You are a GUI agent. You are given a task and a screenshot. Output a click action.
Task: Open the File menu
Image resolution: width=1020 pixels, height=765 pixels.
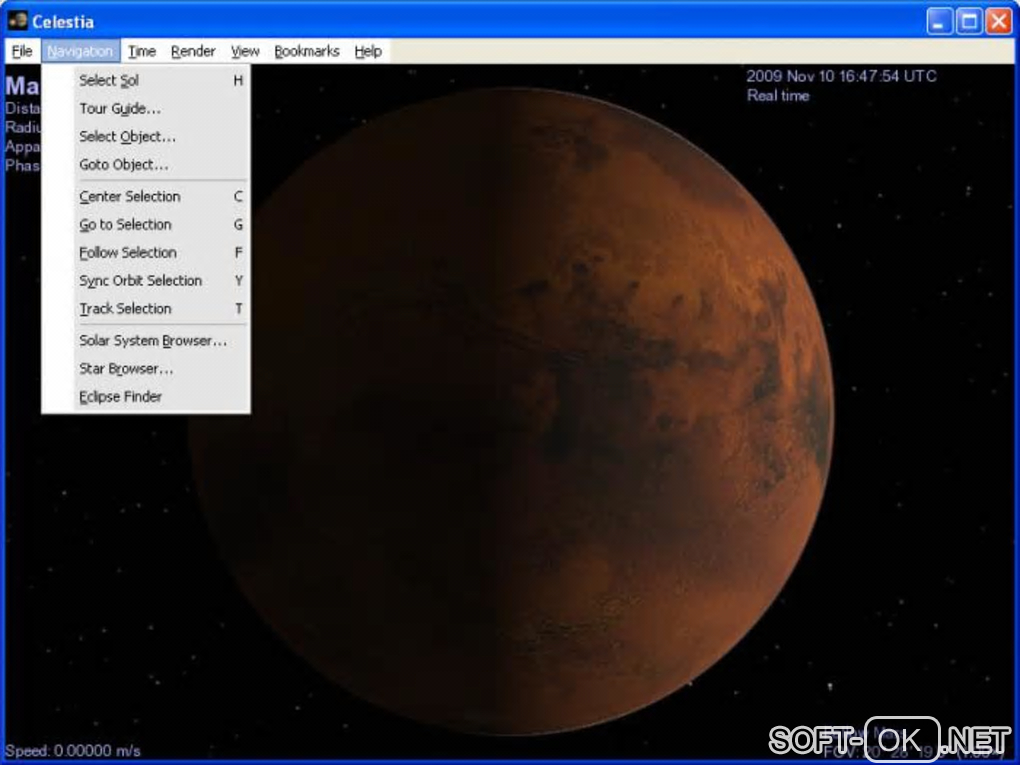(21, 51)
